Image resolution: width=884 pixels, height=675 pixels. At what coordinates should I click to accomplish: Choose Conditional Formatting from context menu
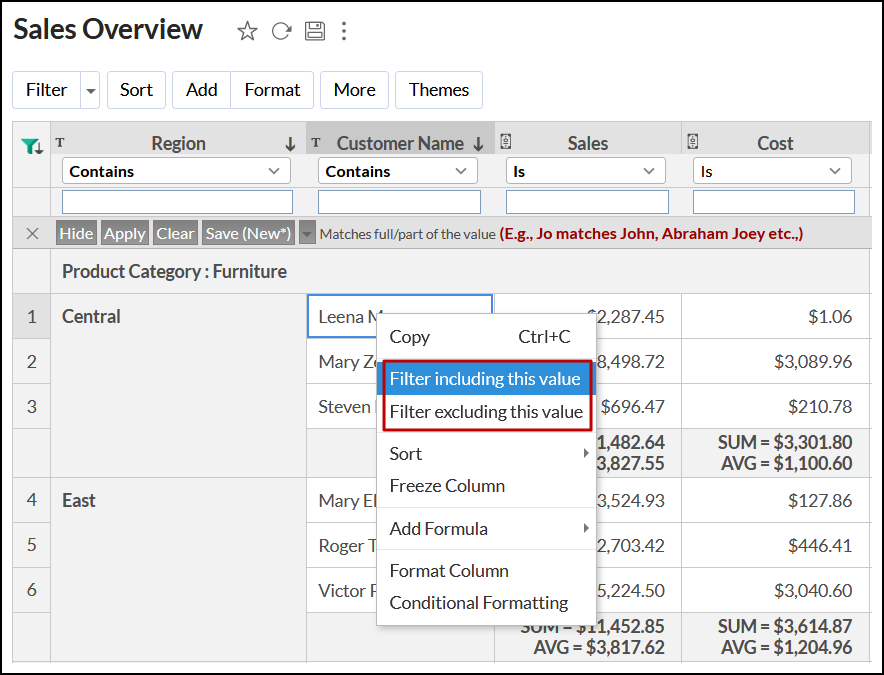coord(478,603)
